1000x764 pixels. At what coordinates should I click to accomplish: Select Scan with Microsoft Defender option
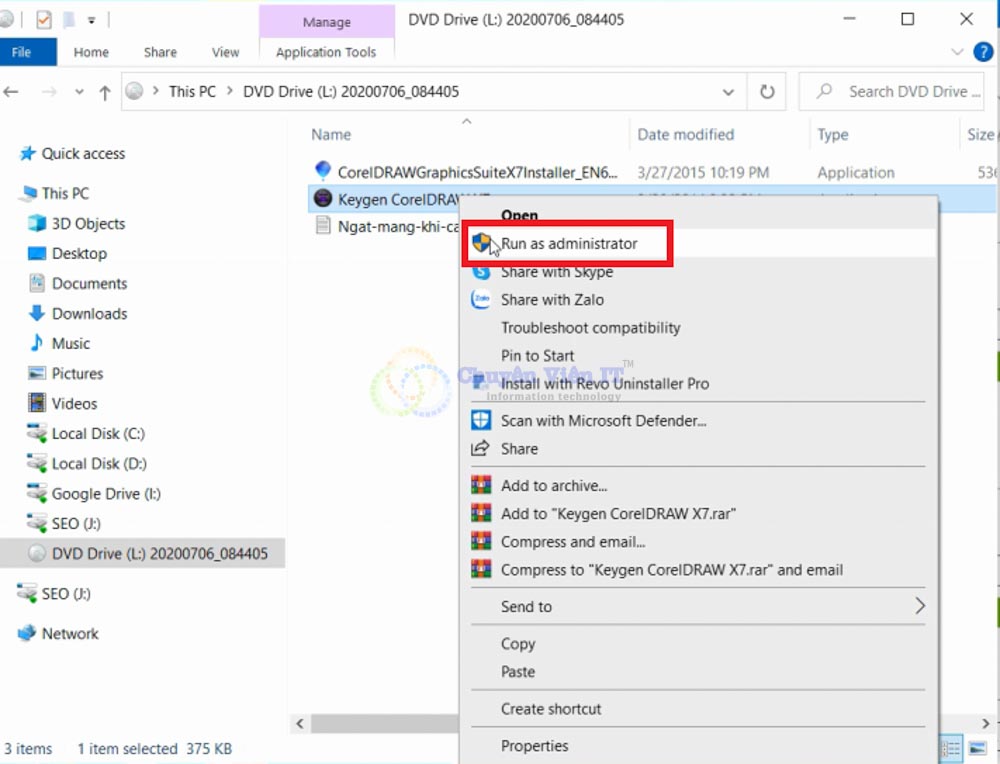[603, 421]
